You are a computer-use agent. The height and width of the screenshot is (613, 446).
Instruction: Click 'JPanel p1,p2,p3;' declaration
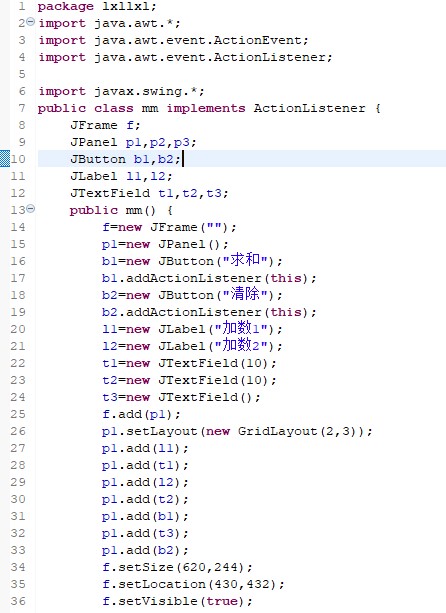pos(133,142)
